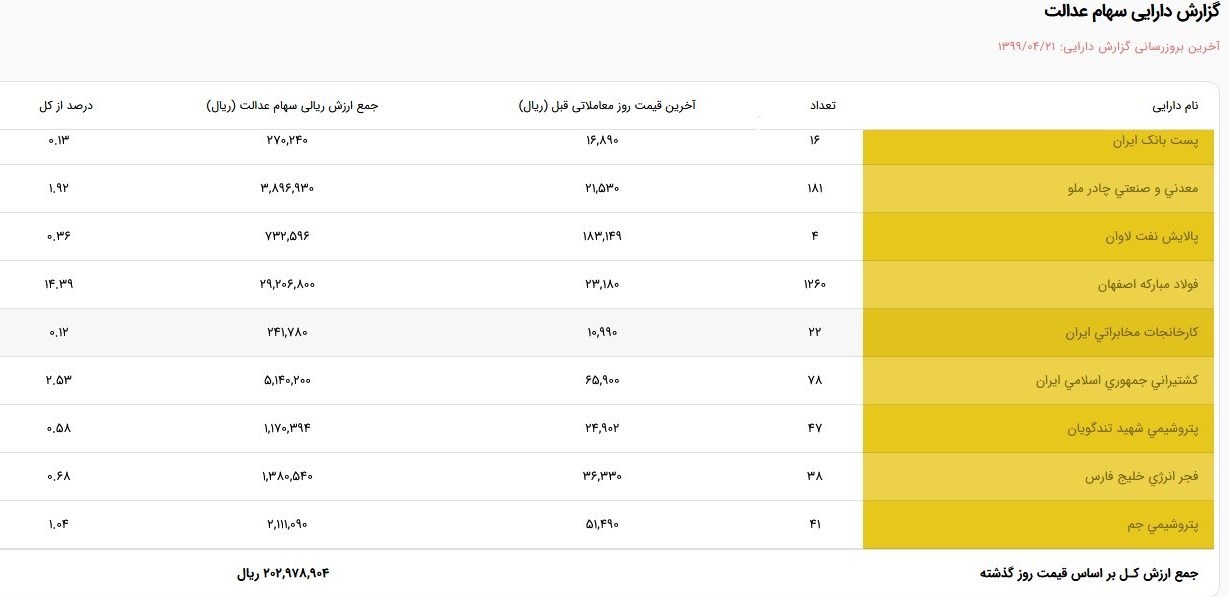1229x597 pixels.
Task: Click the 'جمع ارزش ریالی سهام عدالت' header
Action: 293,106
